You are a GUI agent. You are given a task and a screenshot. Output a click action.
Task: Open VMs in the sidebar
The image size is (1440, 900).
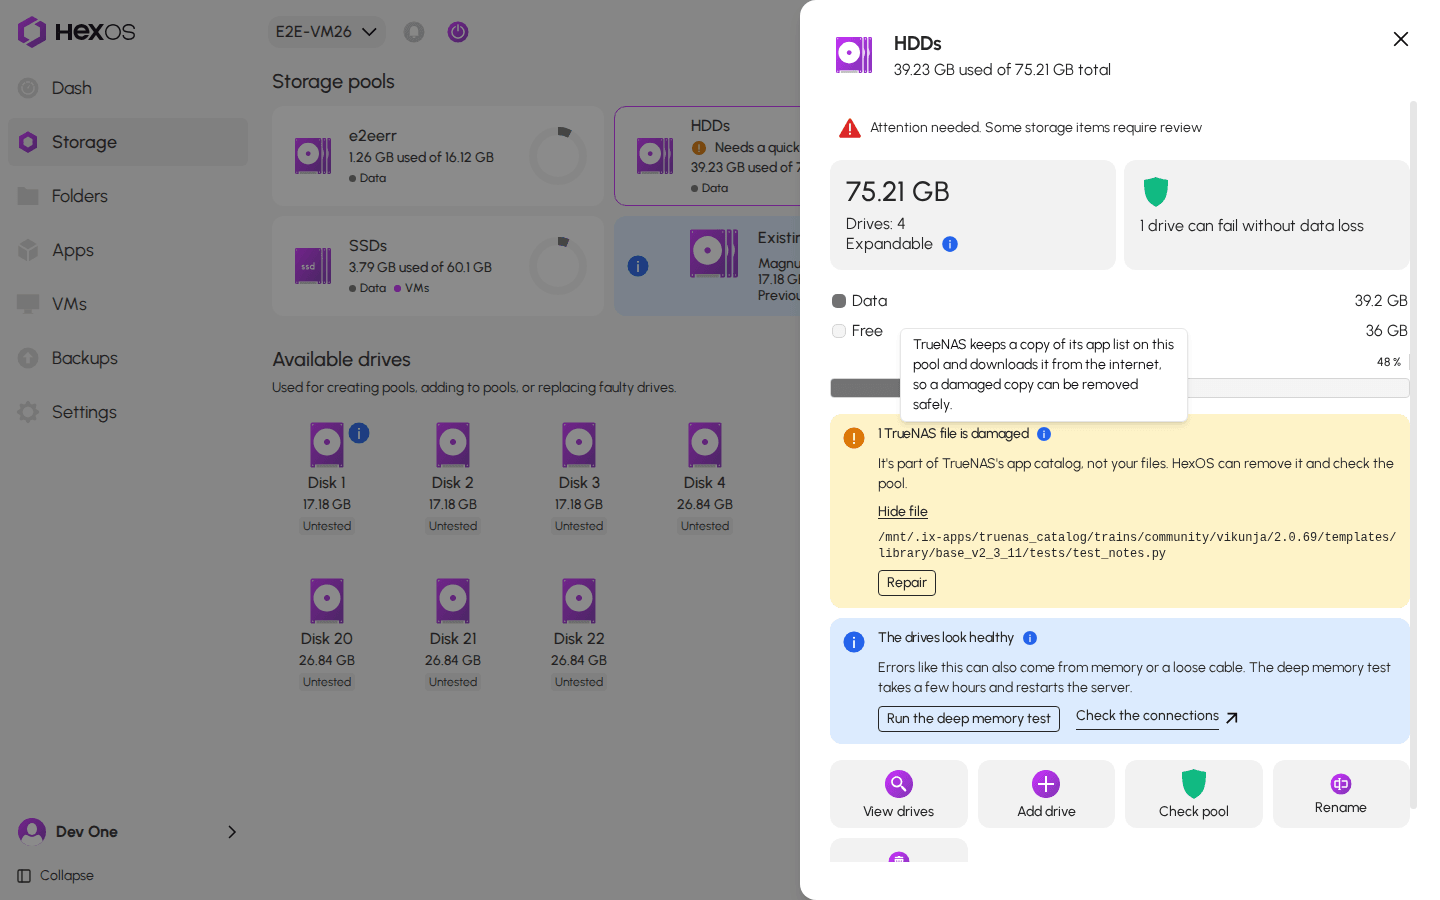(127, 304)
